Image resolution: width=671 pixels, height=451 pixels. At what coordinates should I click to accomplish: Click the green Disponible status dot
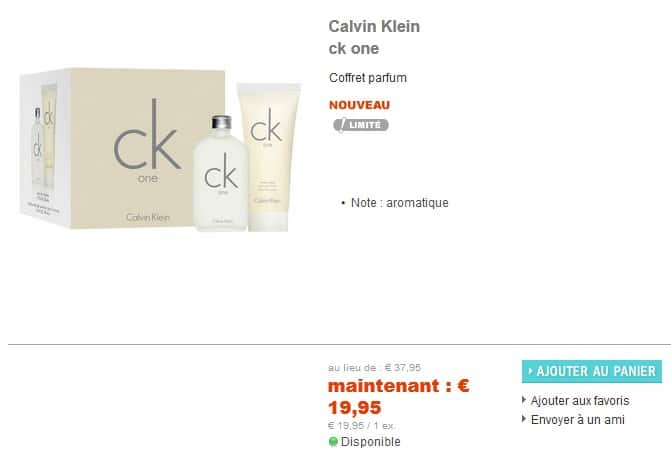[333, 442]
